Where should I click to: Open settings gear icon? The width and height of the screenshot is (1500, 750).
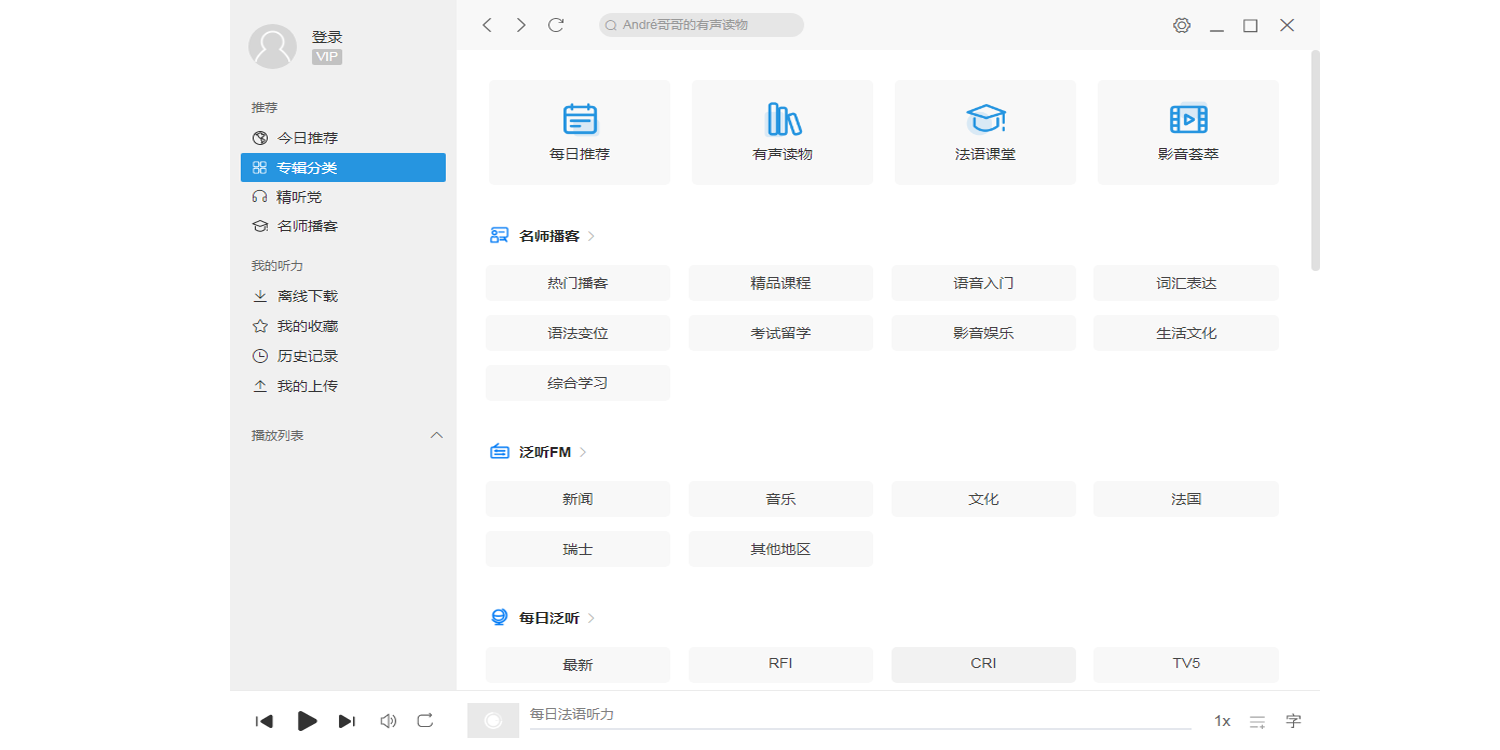pos(1182,25)
